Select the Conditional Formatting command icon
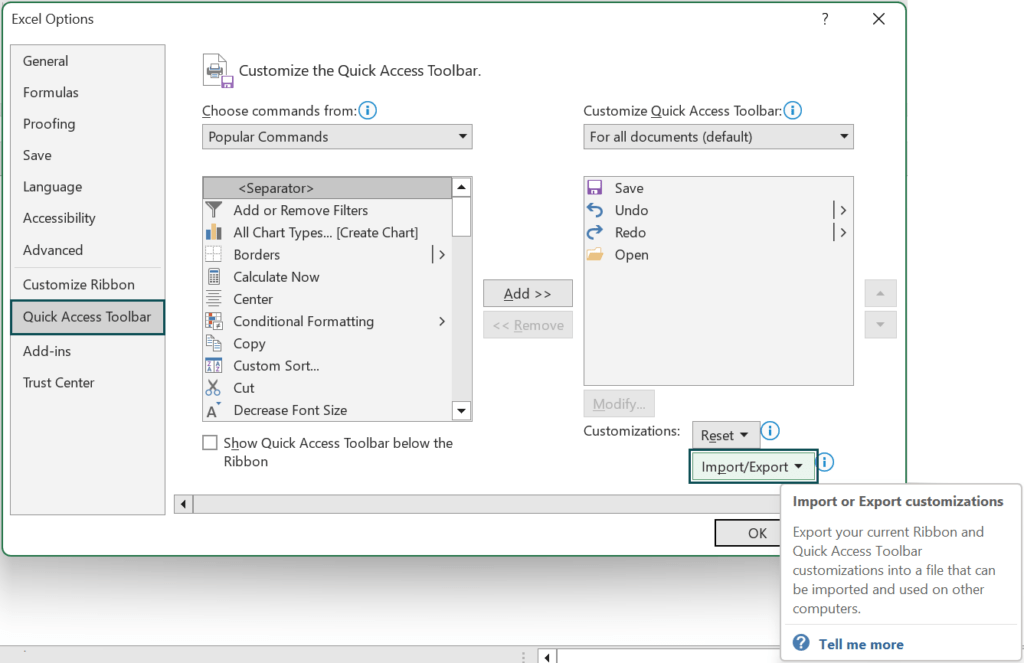The width and height of the screenshot is (1024, 663). pos(213,321)
